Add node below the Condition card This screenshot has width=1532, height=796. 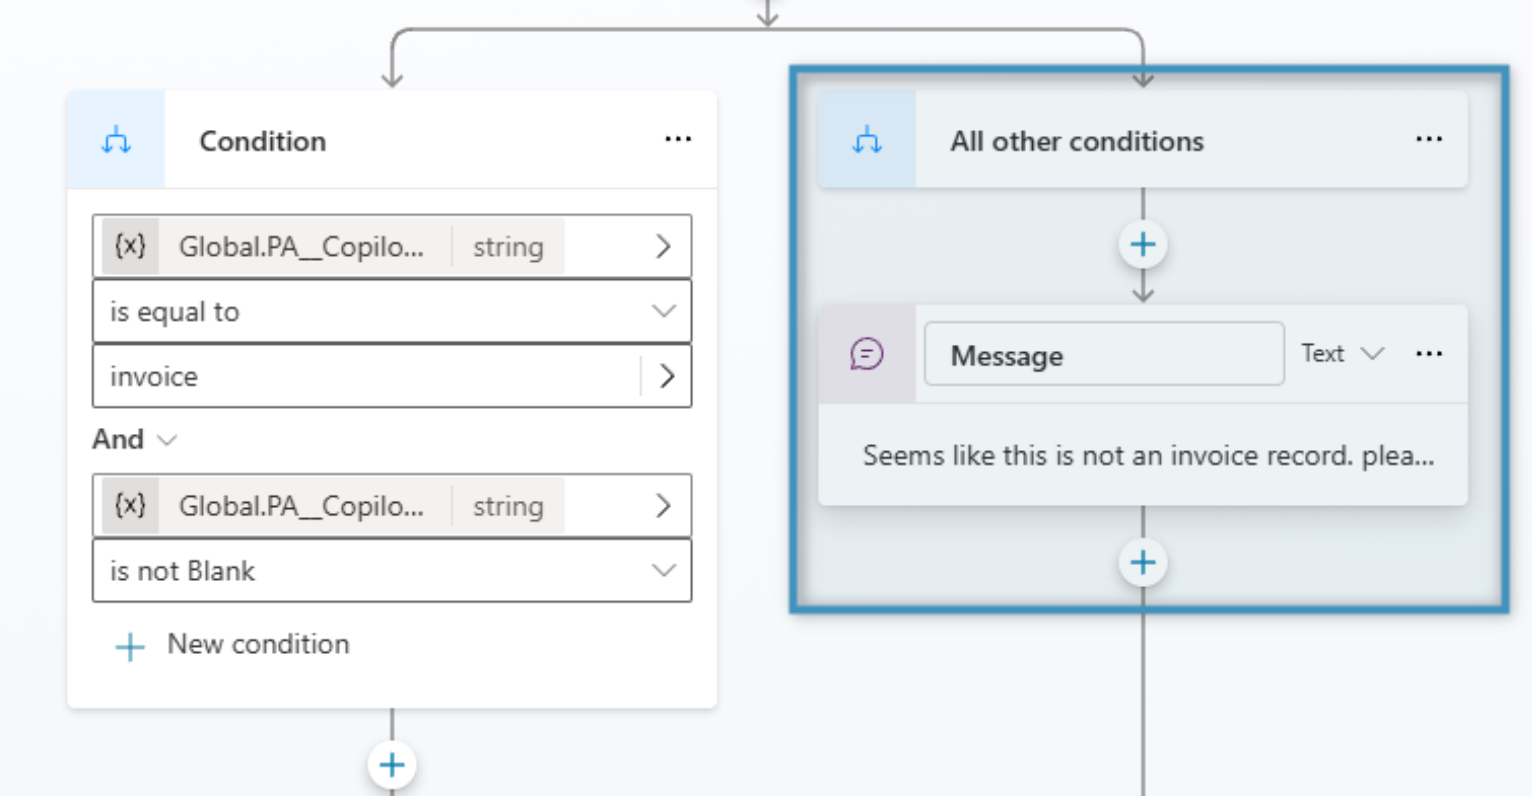tap(392, 766)
